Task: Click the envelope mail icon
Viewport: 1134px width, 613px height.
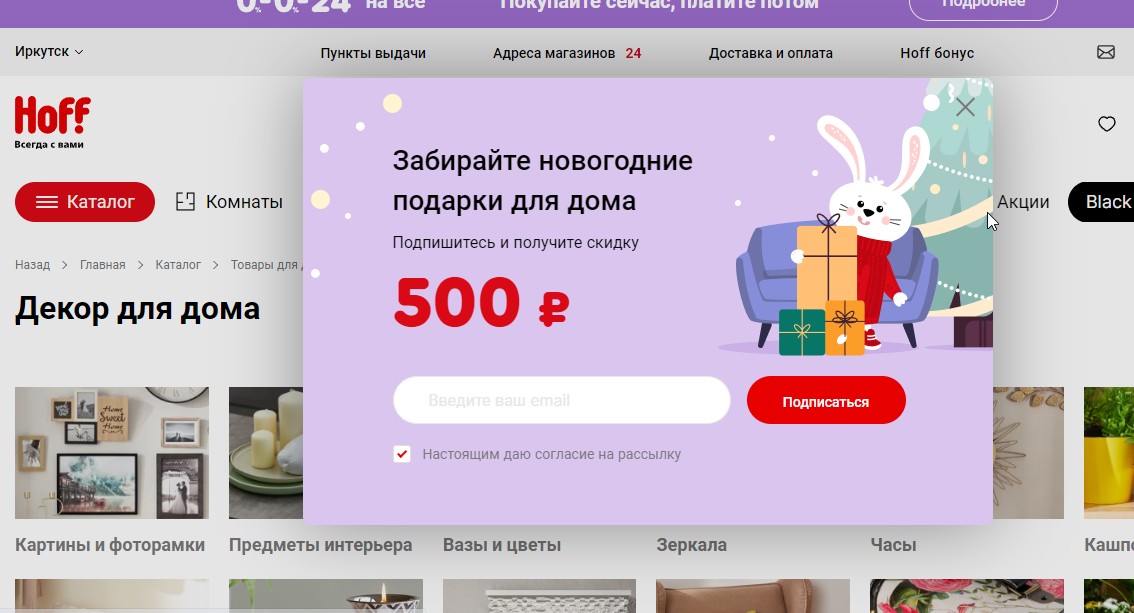Action: [x=1106, y=52]
